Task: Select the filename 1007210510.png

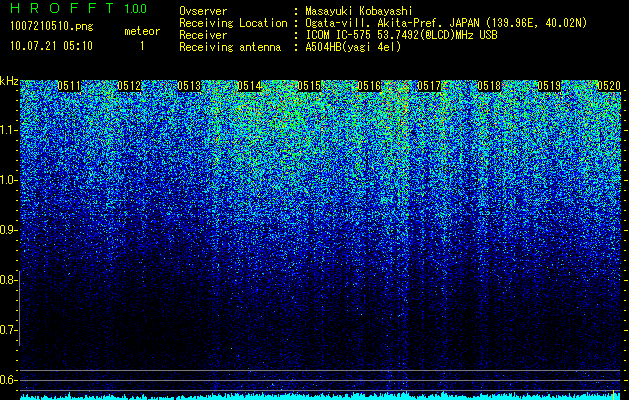Action: (x=52, y=27)
